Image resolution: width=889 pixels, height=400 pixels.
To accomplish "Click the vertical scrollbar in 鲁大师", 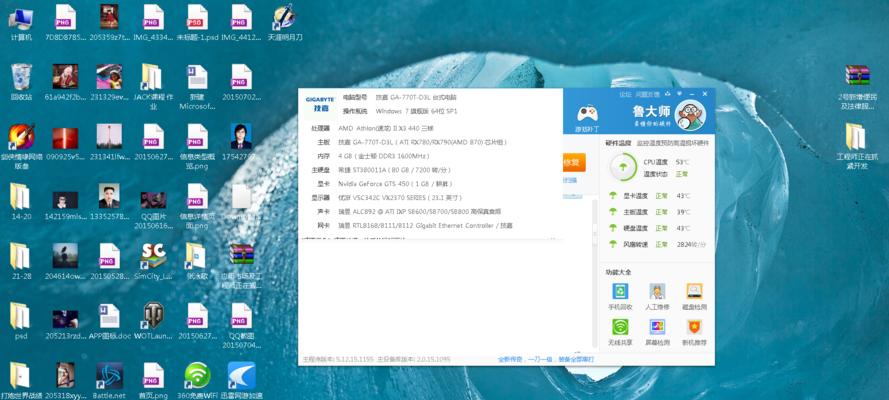I will point(594,272).
